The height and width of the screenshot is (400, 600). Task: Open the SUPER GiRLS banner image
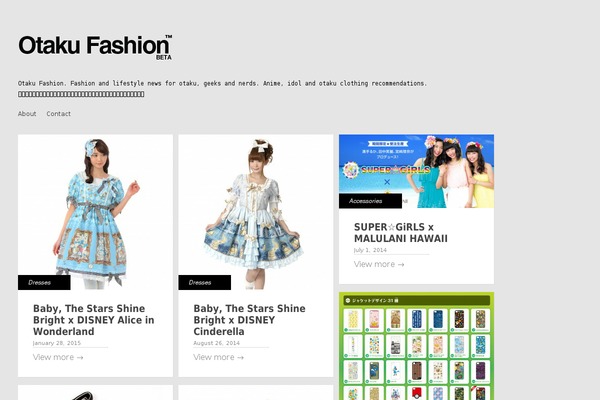click(x=416, y=171)
